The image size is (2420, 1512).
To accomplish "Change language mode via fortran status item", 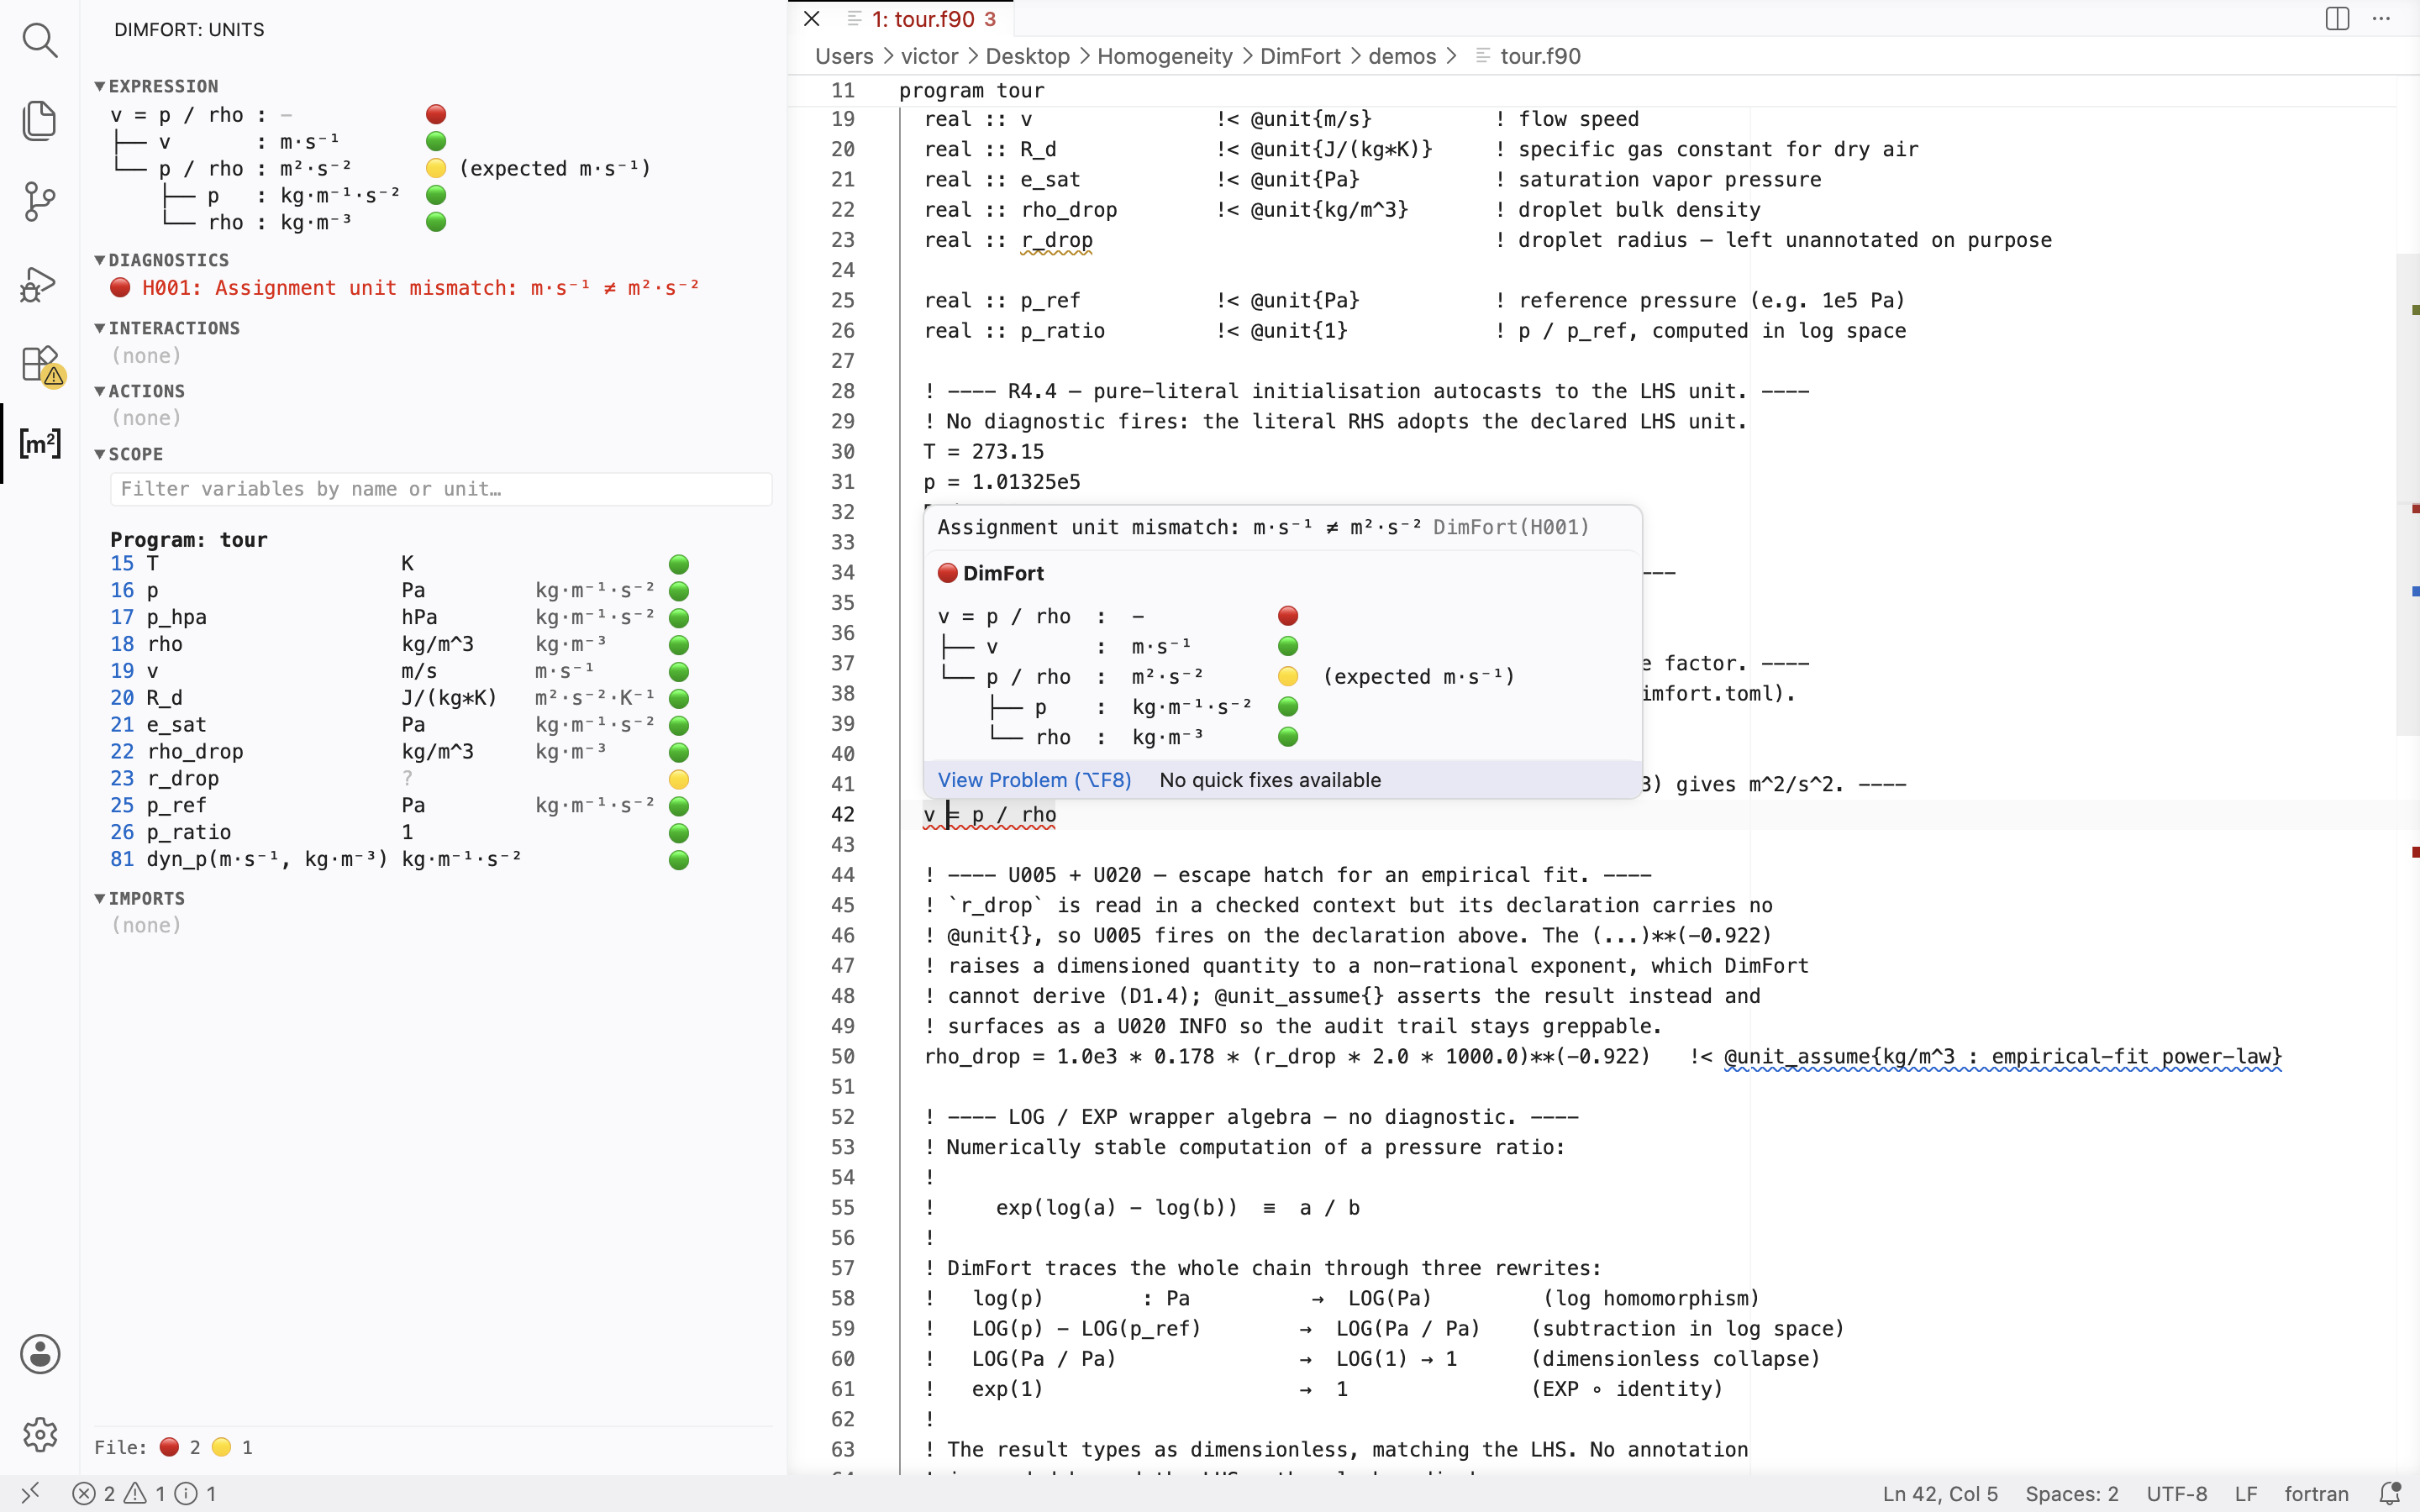I will [x=2316, y=1493].
